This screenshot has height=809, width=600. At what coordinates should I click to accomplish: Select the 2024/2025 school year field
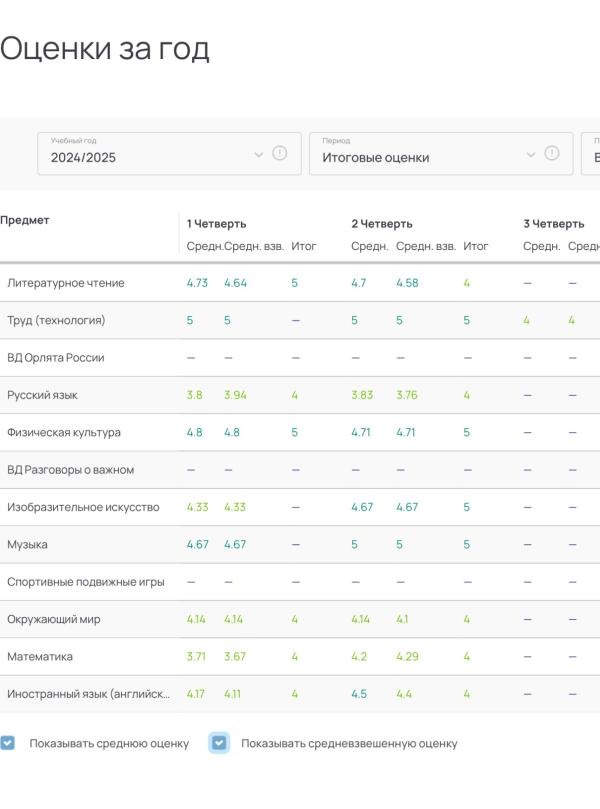(169, 154)
